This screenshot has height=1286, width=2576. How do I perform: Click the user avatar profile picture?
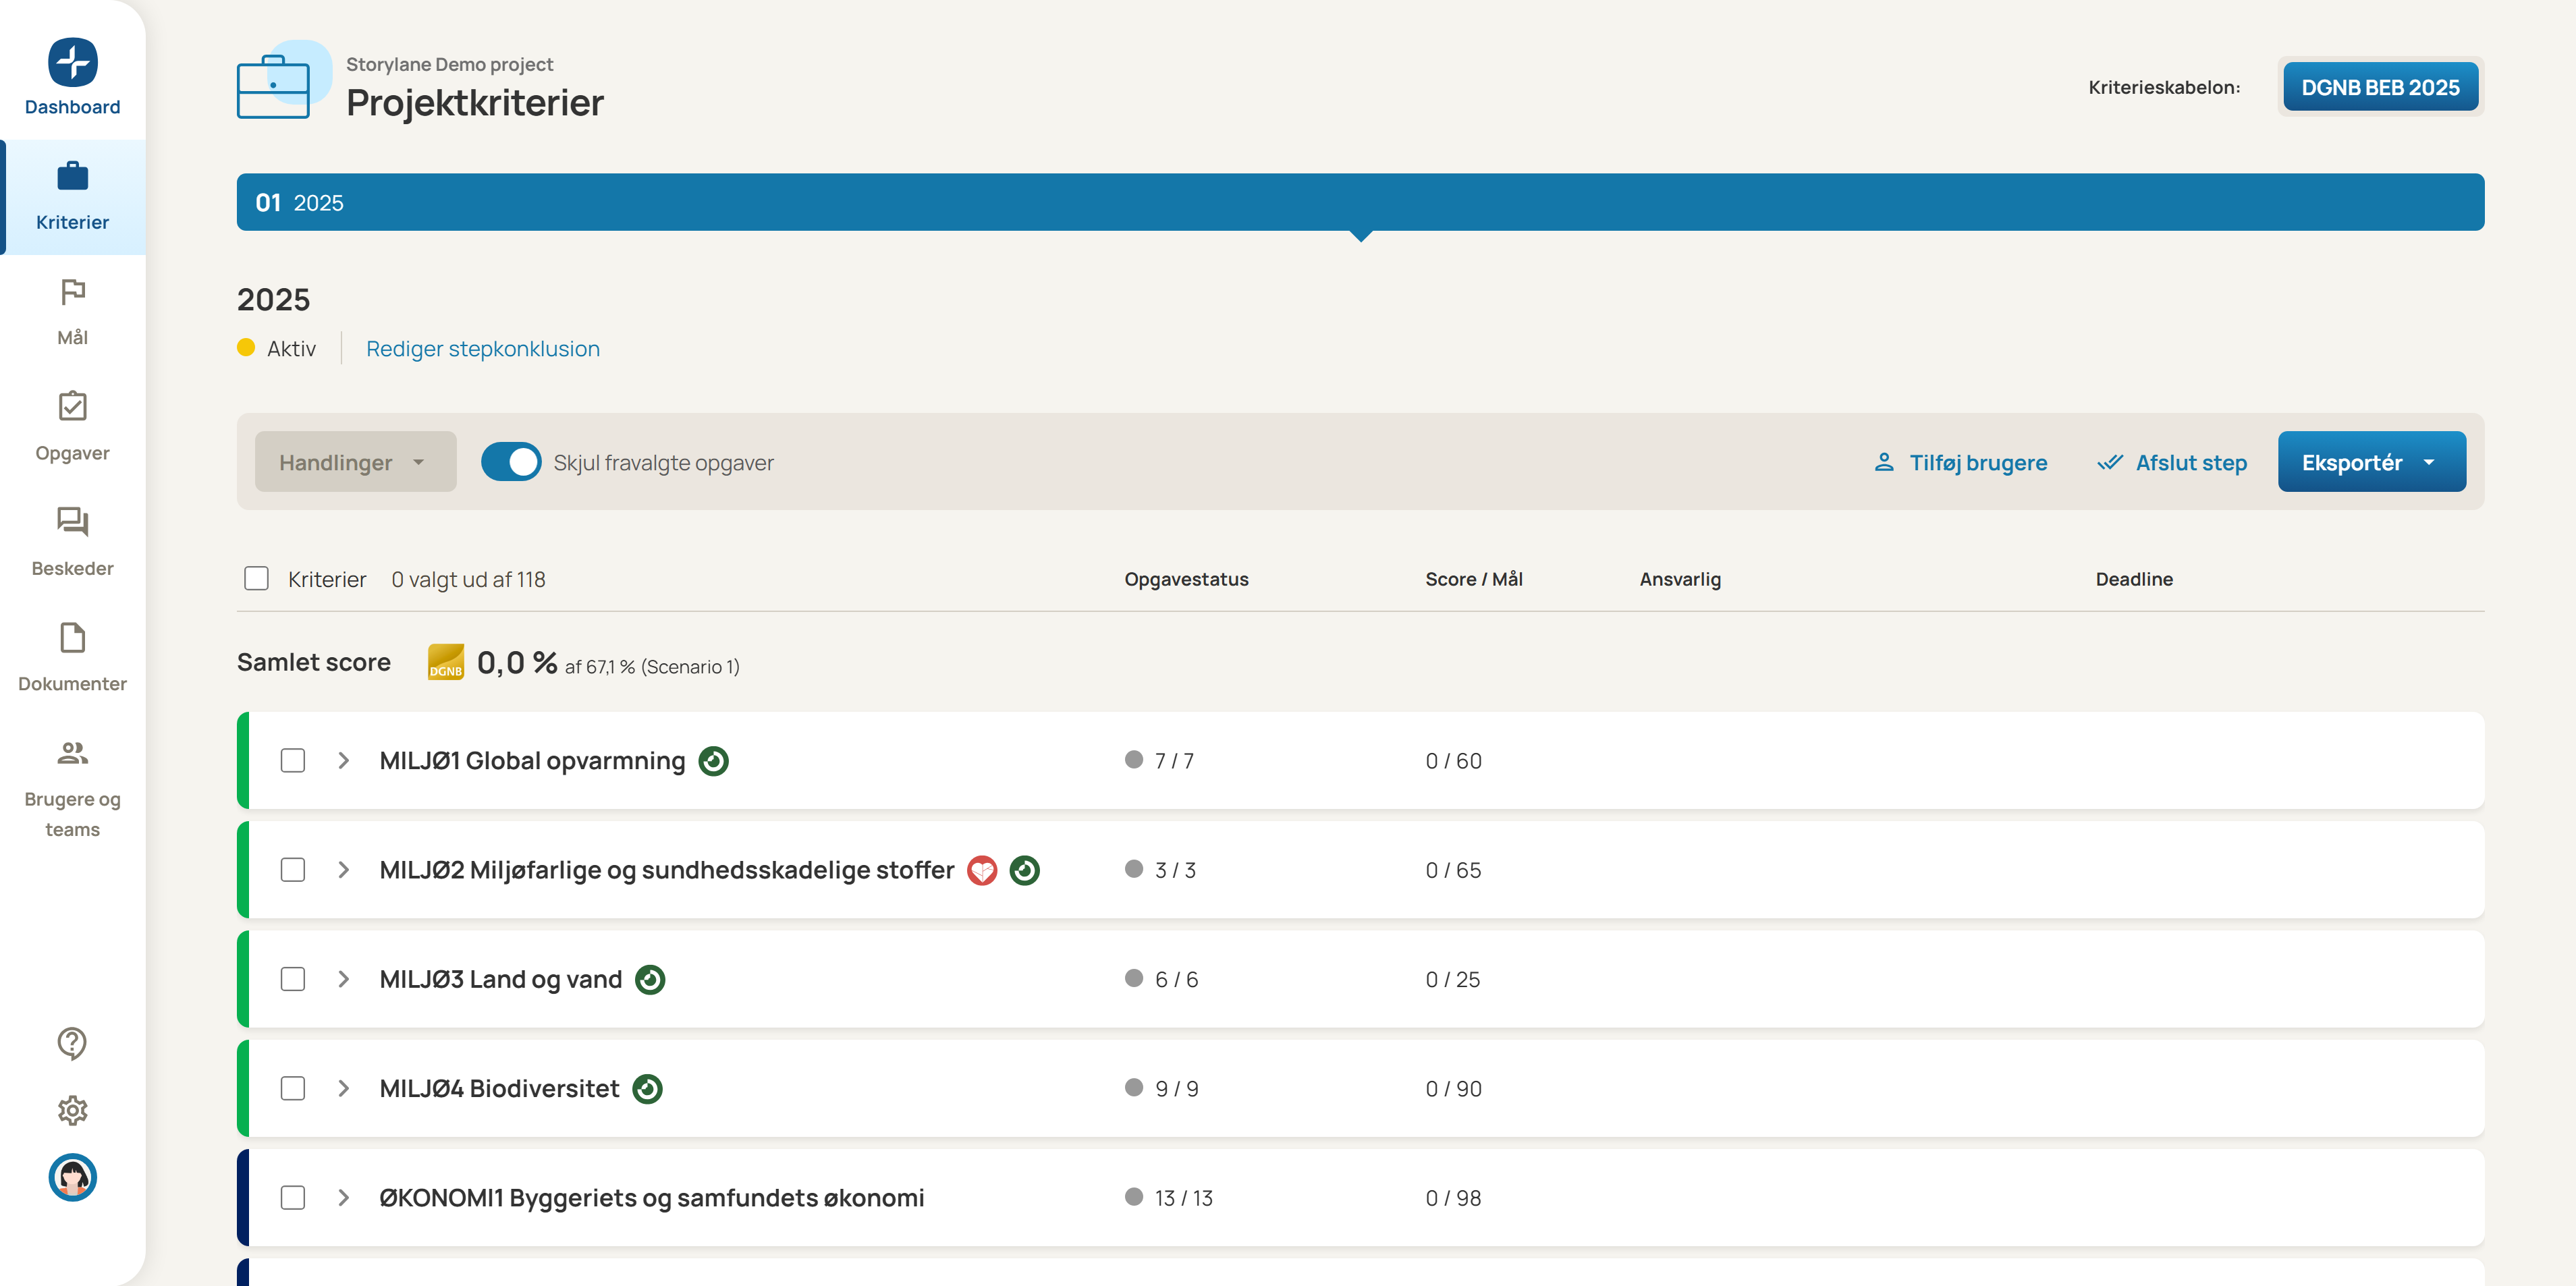(72, 1177)
